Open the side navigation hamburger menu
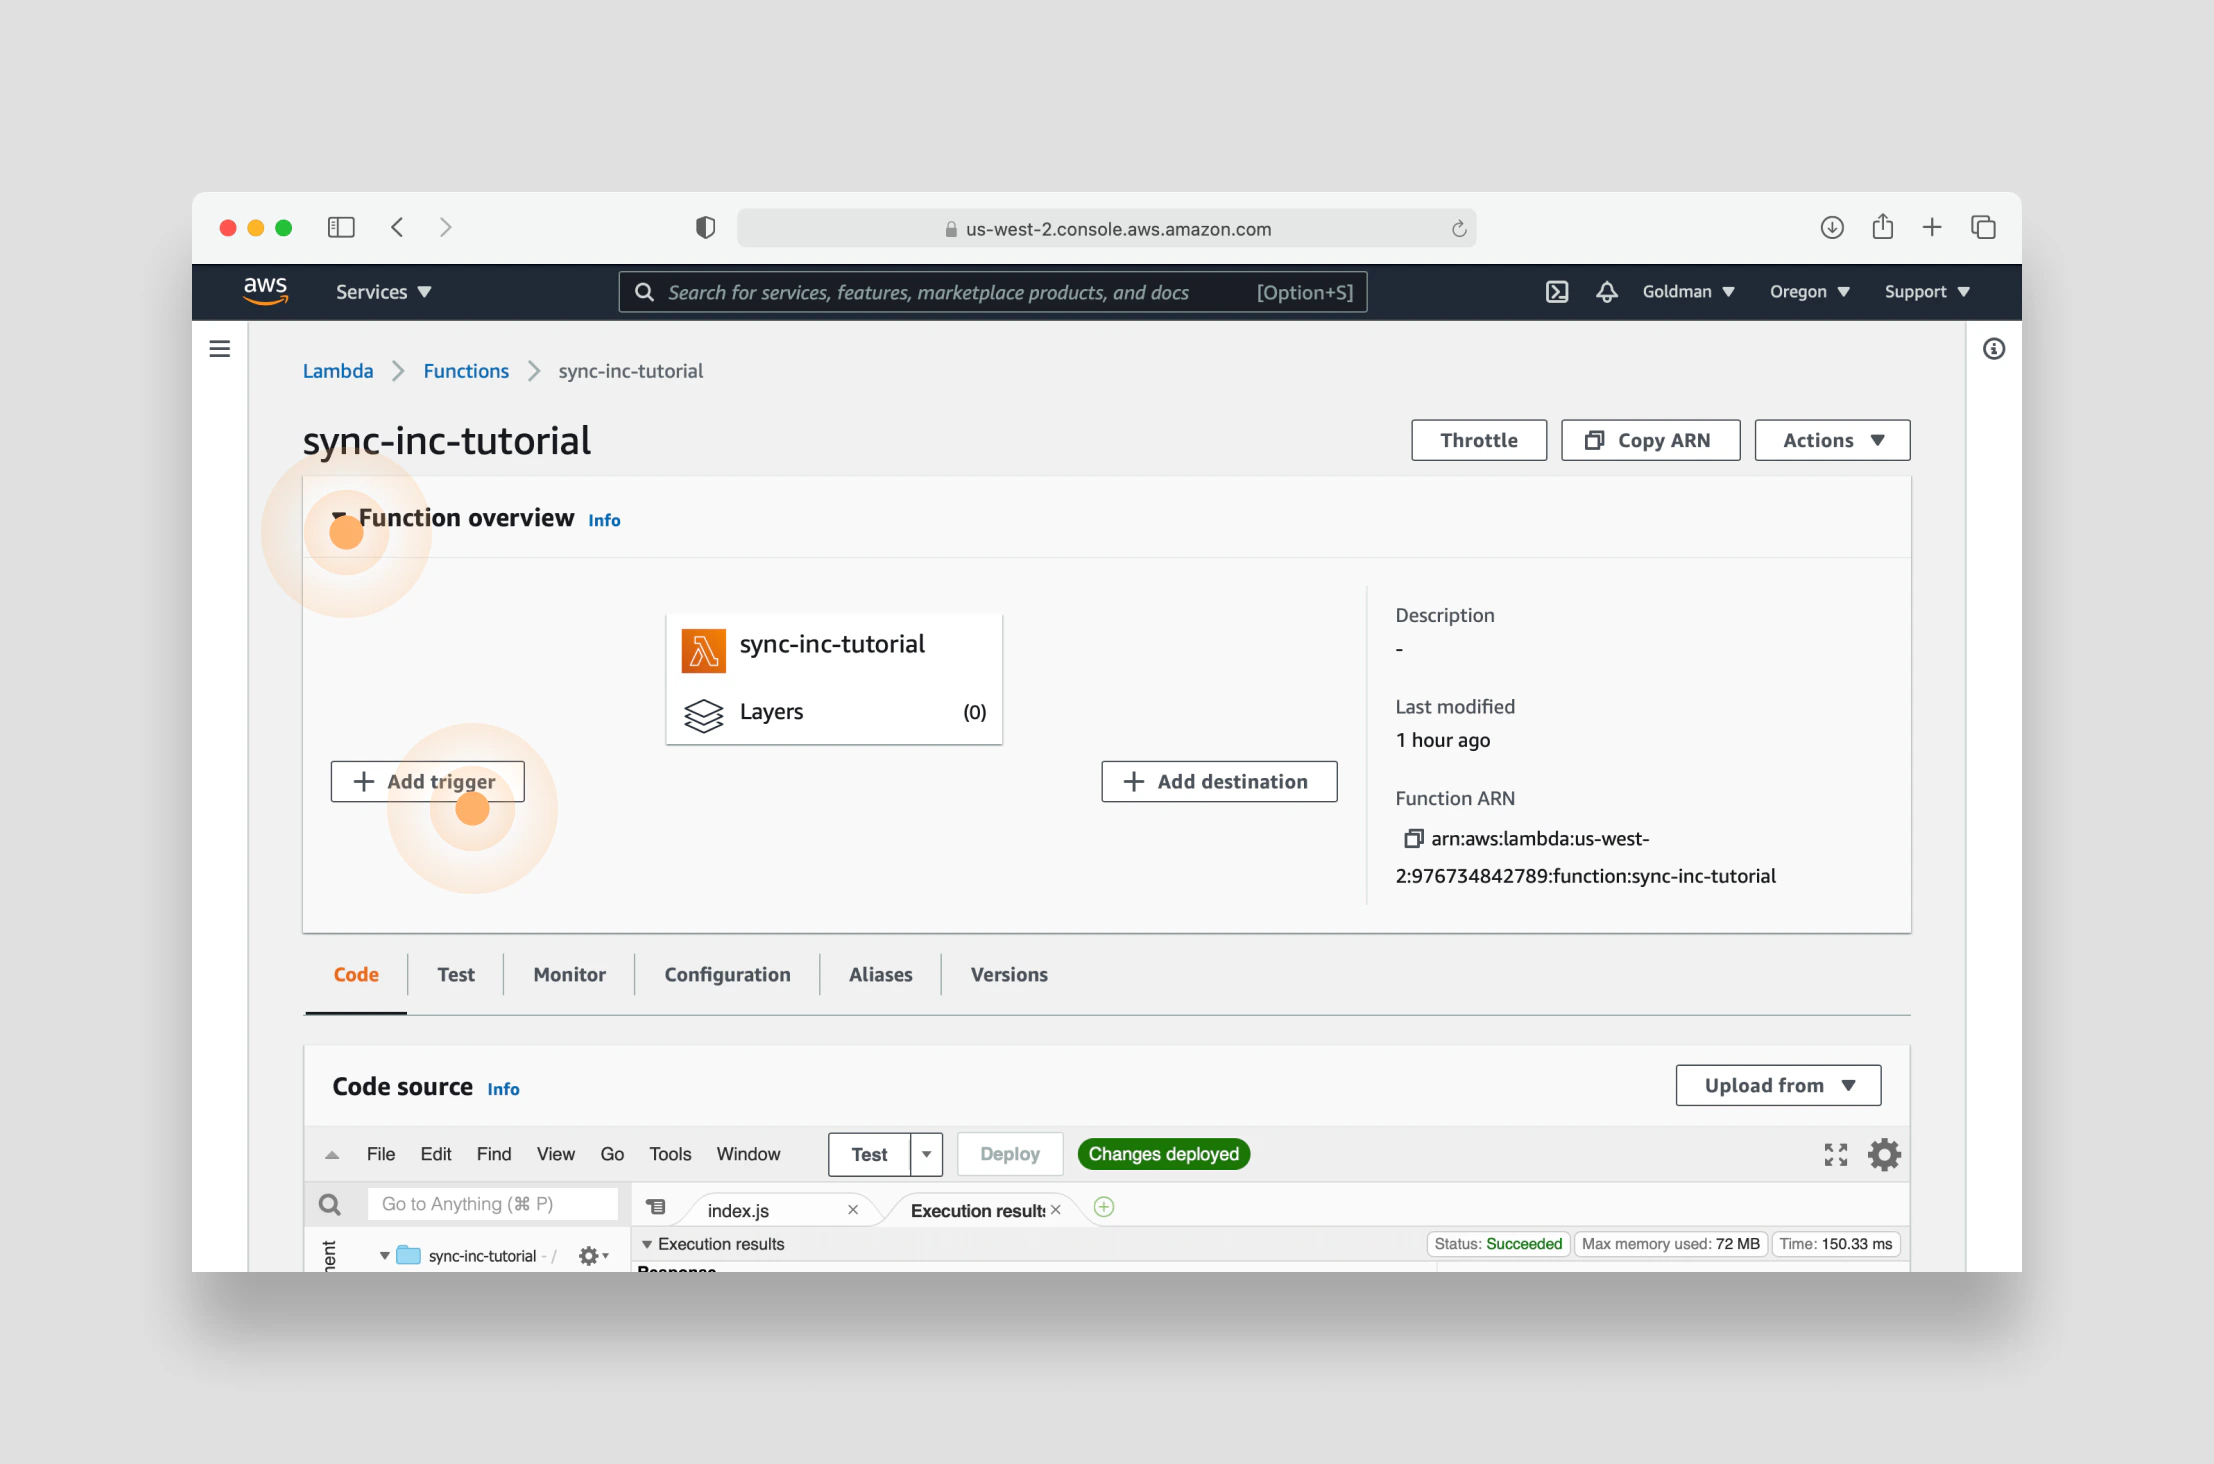 (220, 348)
